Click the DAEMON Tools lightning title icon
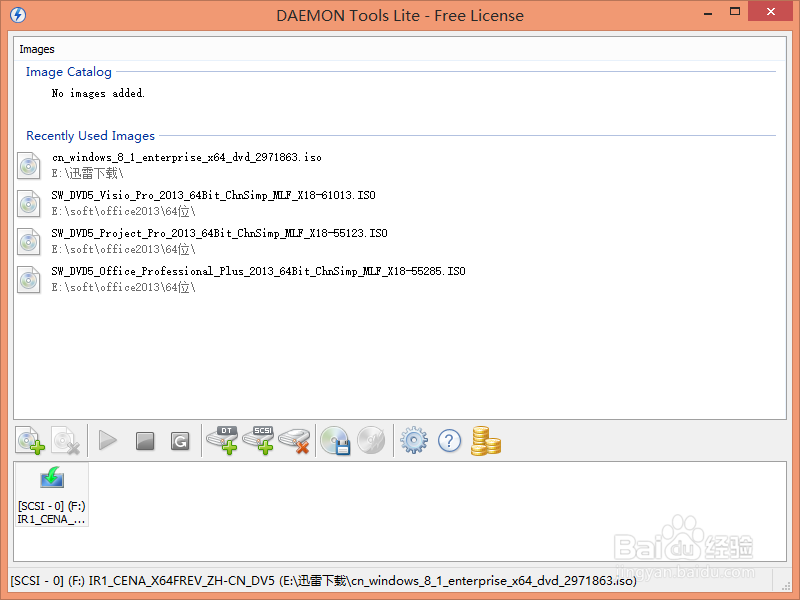800x600 pixels. click(x=18, y=15)
